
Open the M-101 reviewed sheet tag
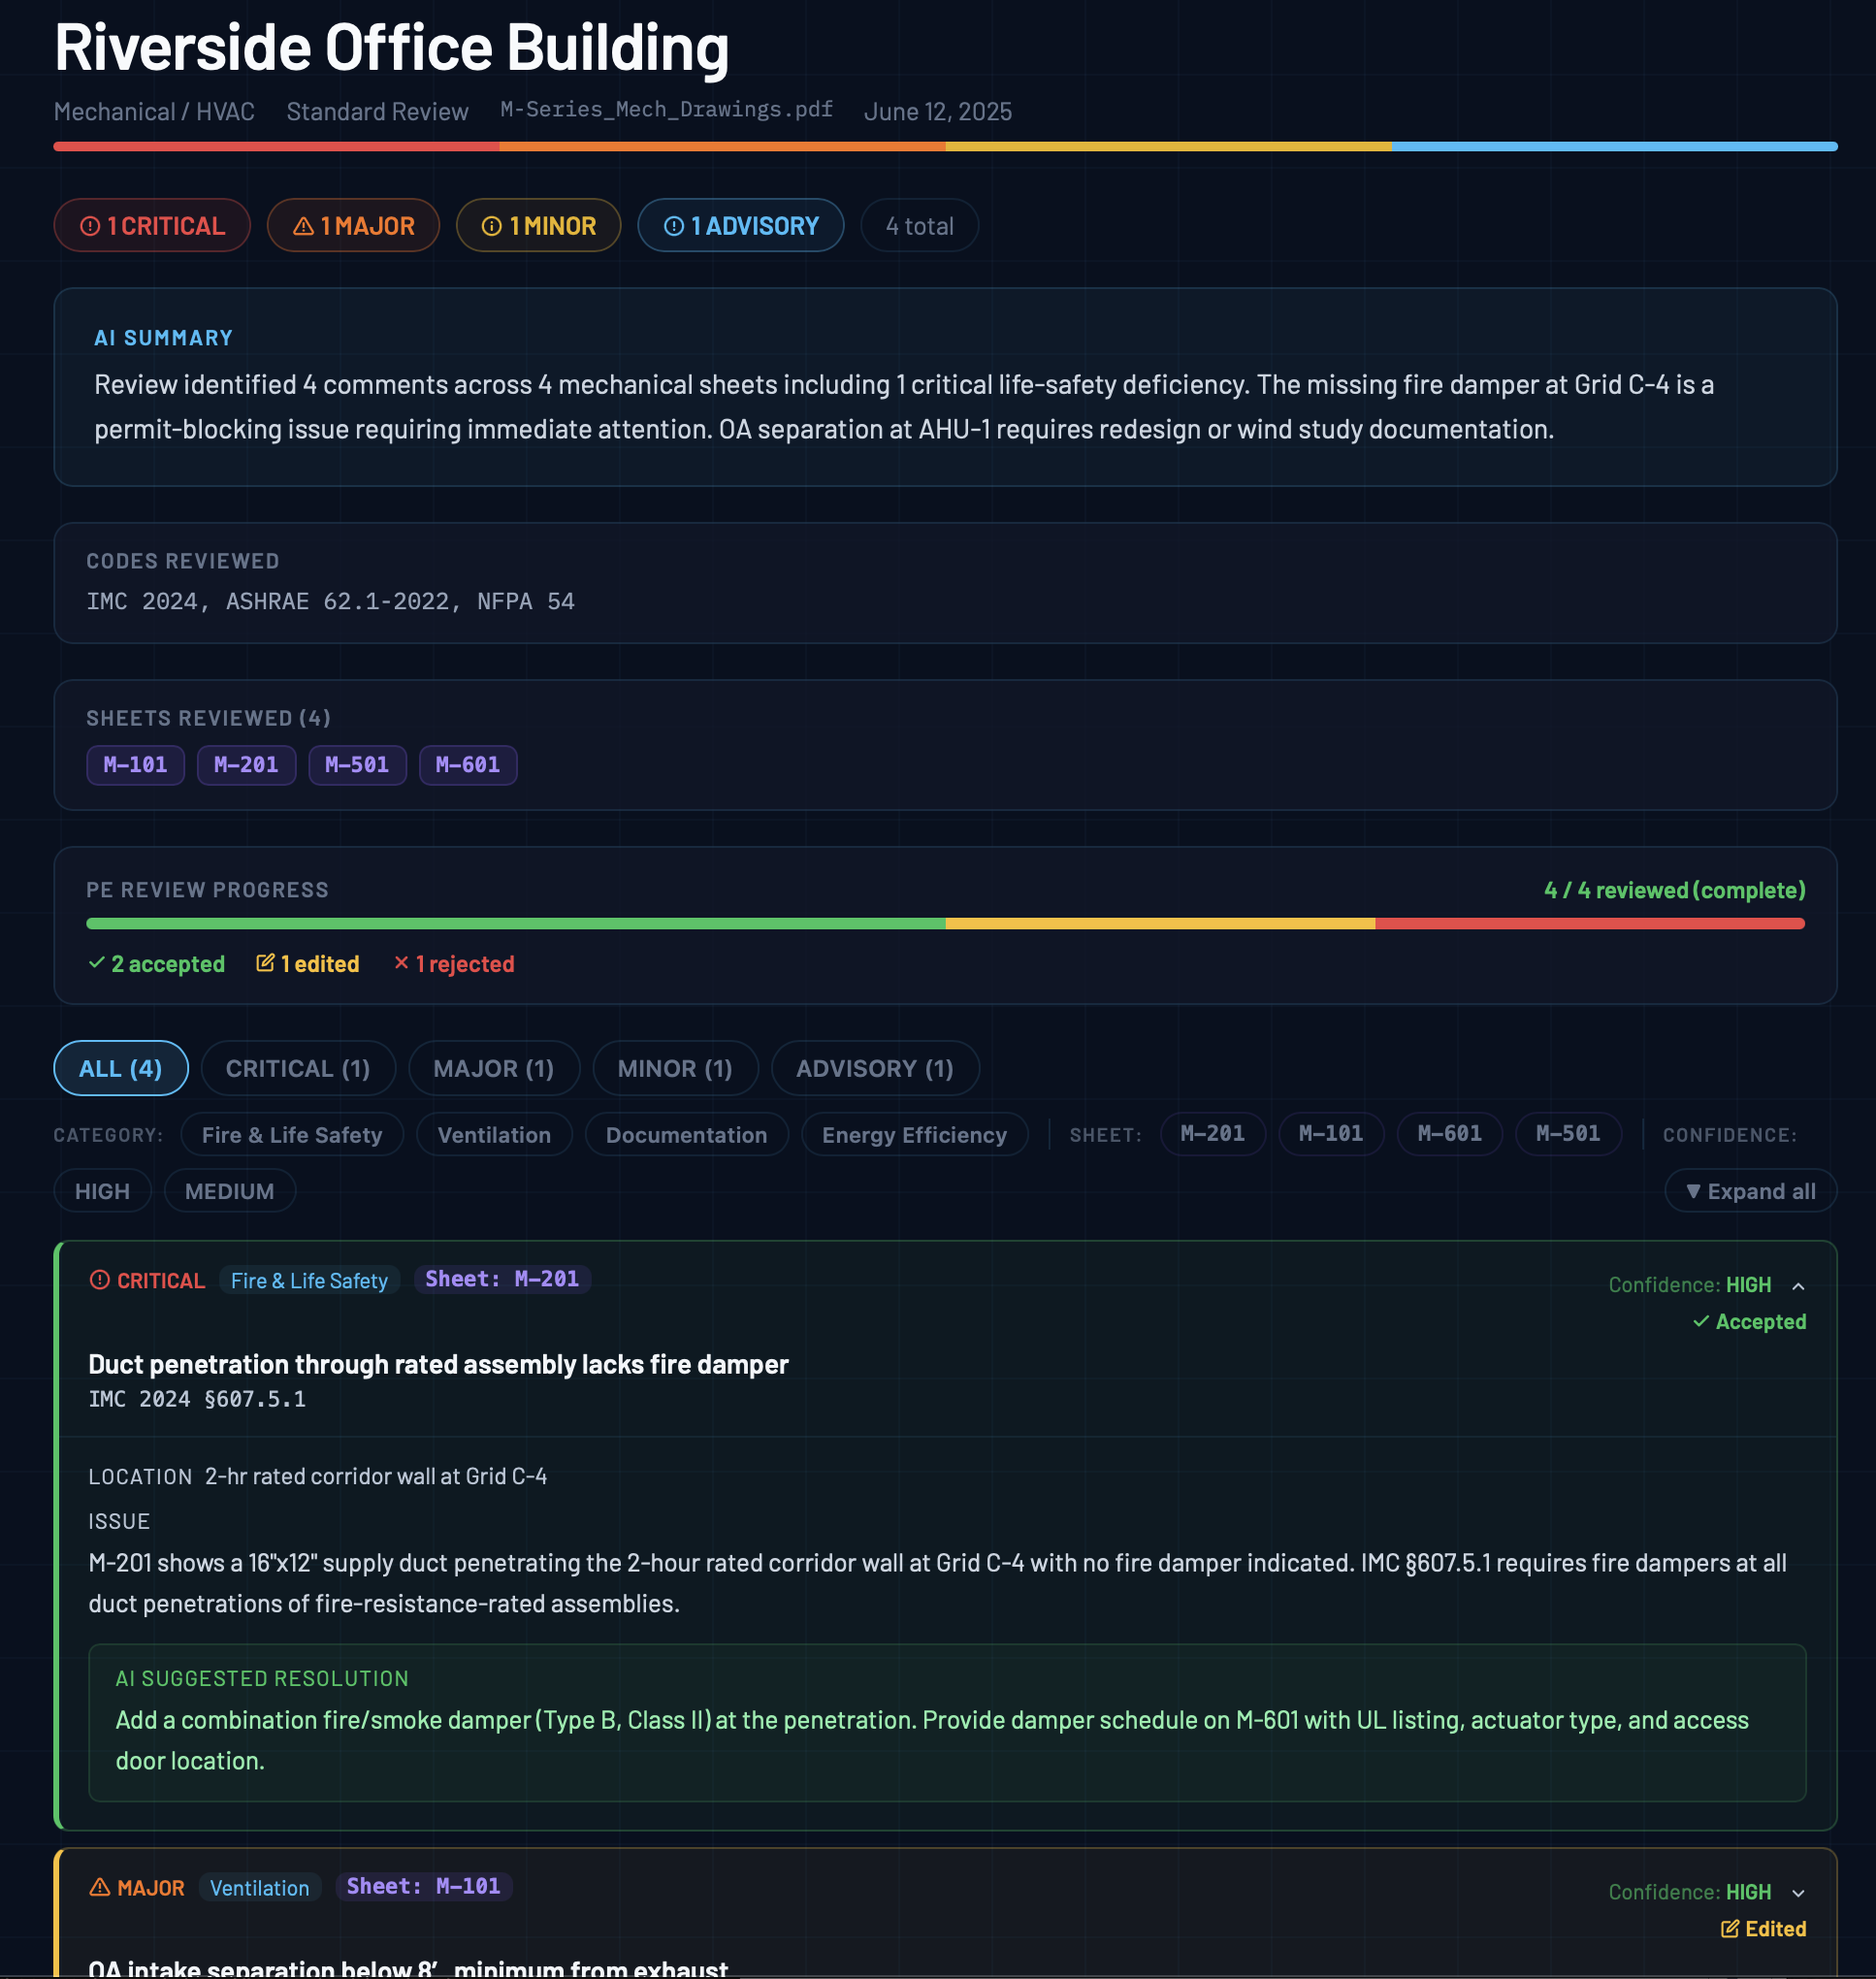pos(135,765)
